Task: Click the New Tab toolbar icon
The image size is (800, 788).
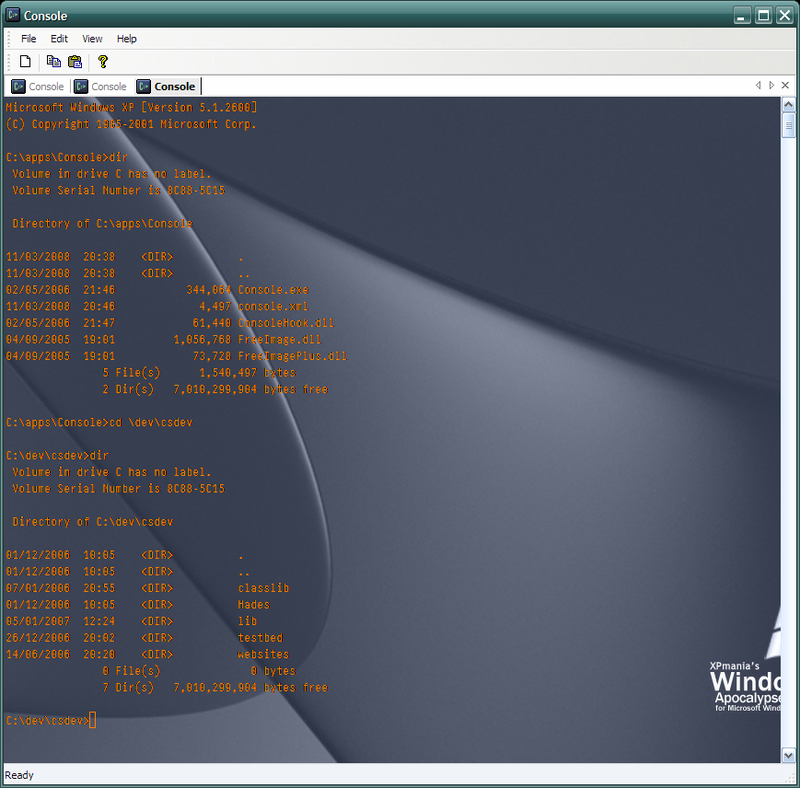Action: click(26, 62)
